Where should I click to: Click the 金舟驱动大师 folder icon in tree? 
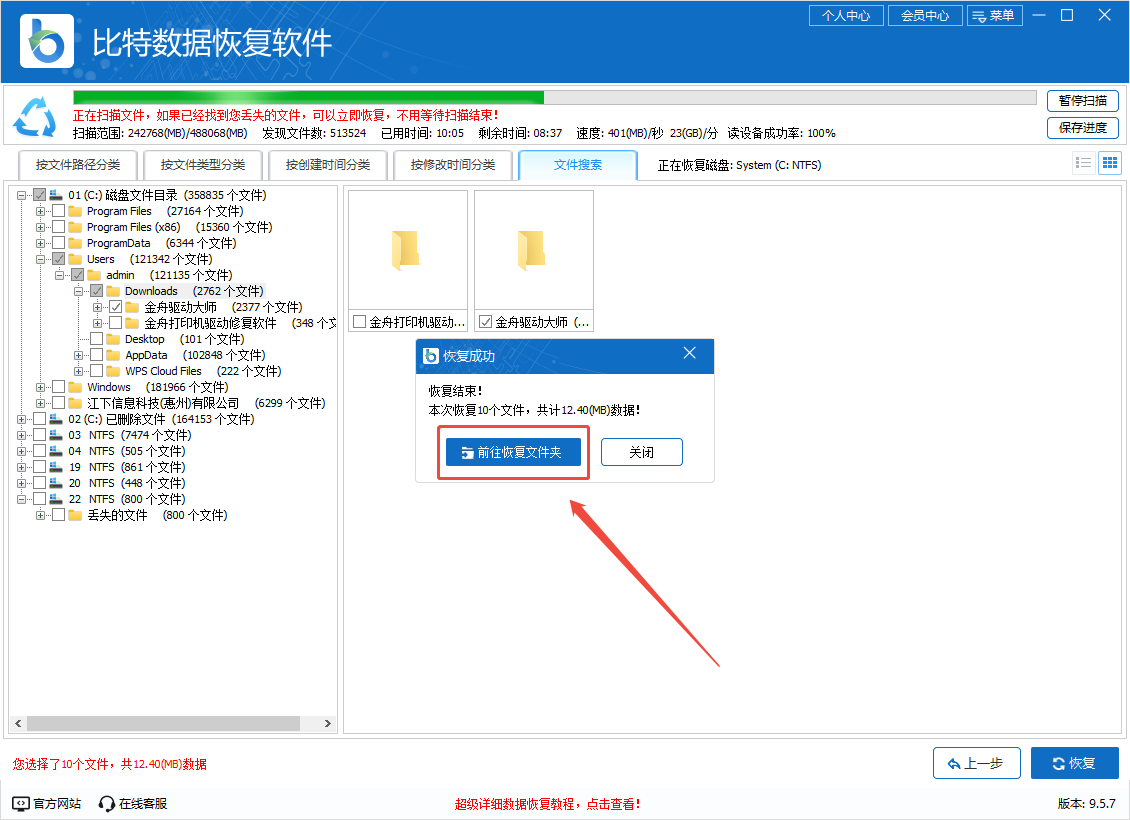pos(132,307)
